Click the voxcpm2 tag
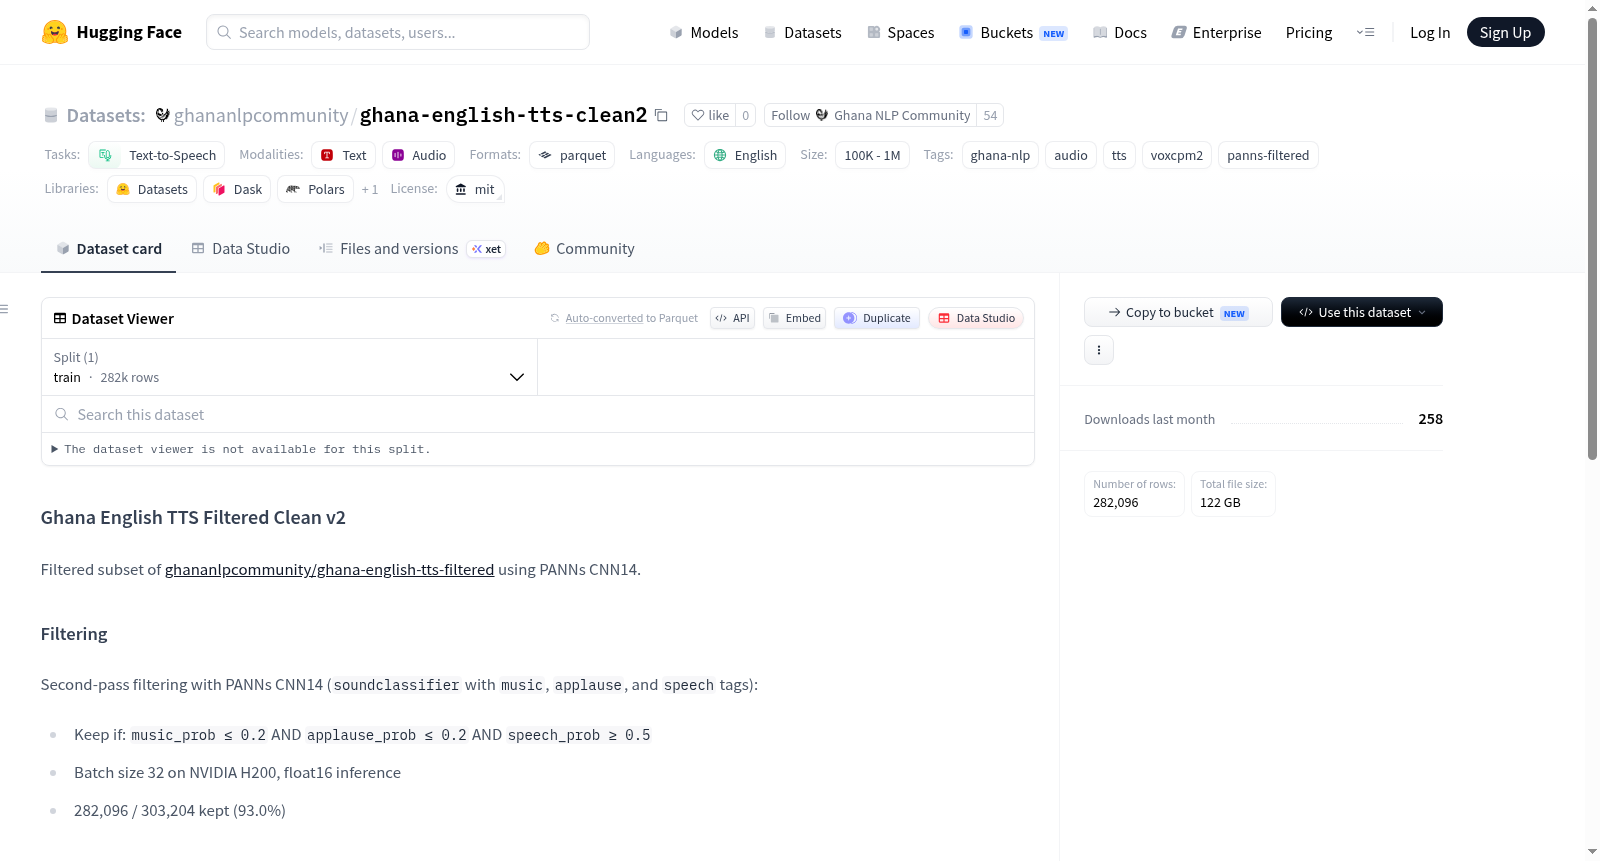The image size is (1600, 861). (1177, 155)
